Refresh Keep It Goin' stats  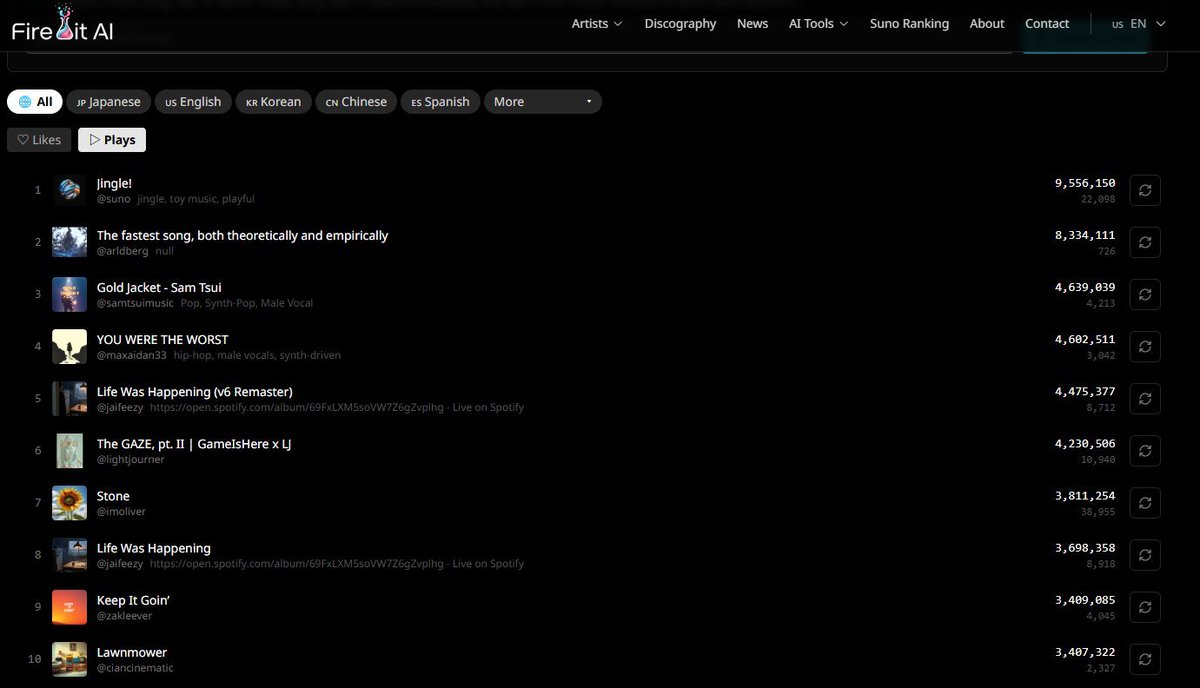click(x=1145, y=607)
